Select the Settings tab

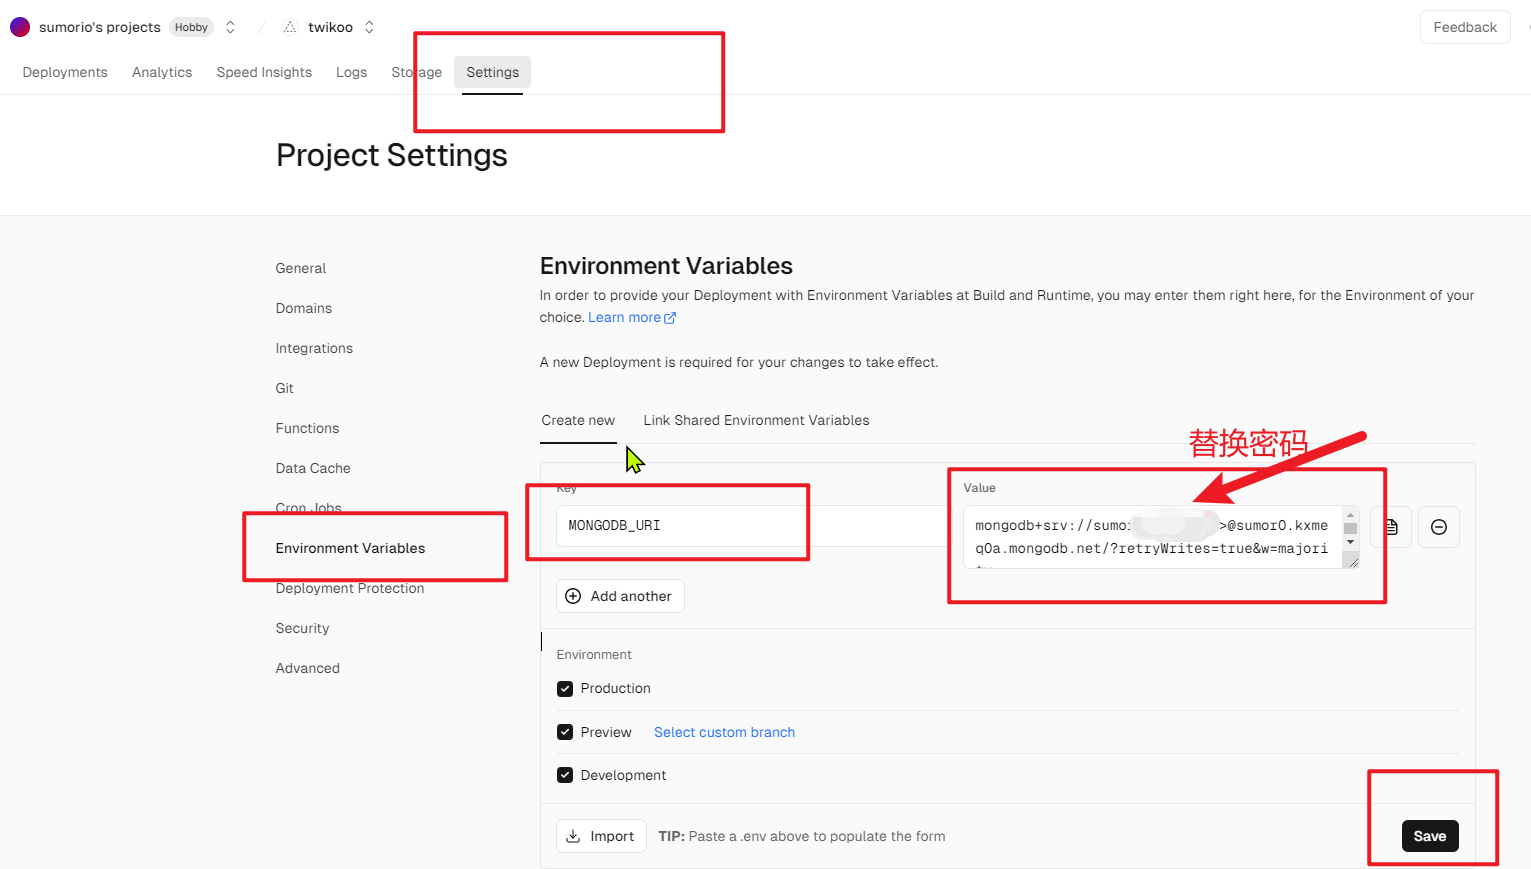tap(492, 72)
